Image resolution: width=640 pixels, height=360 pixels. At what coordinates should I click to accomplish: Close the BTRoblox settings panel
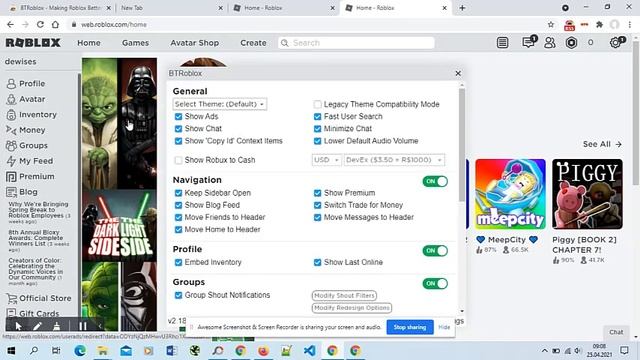(x=458, y=73)
